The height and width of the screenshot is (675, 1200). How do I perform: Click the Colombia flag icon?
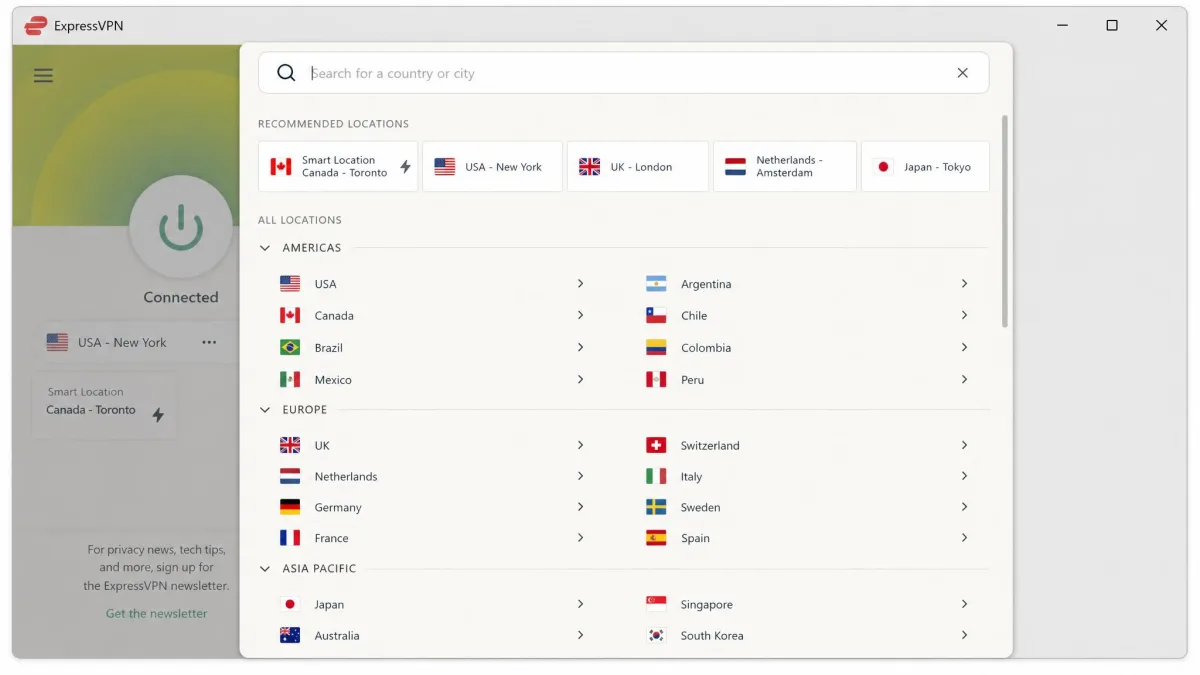click(656, 347)
